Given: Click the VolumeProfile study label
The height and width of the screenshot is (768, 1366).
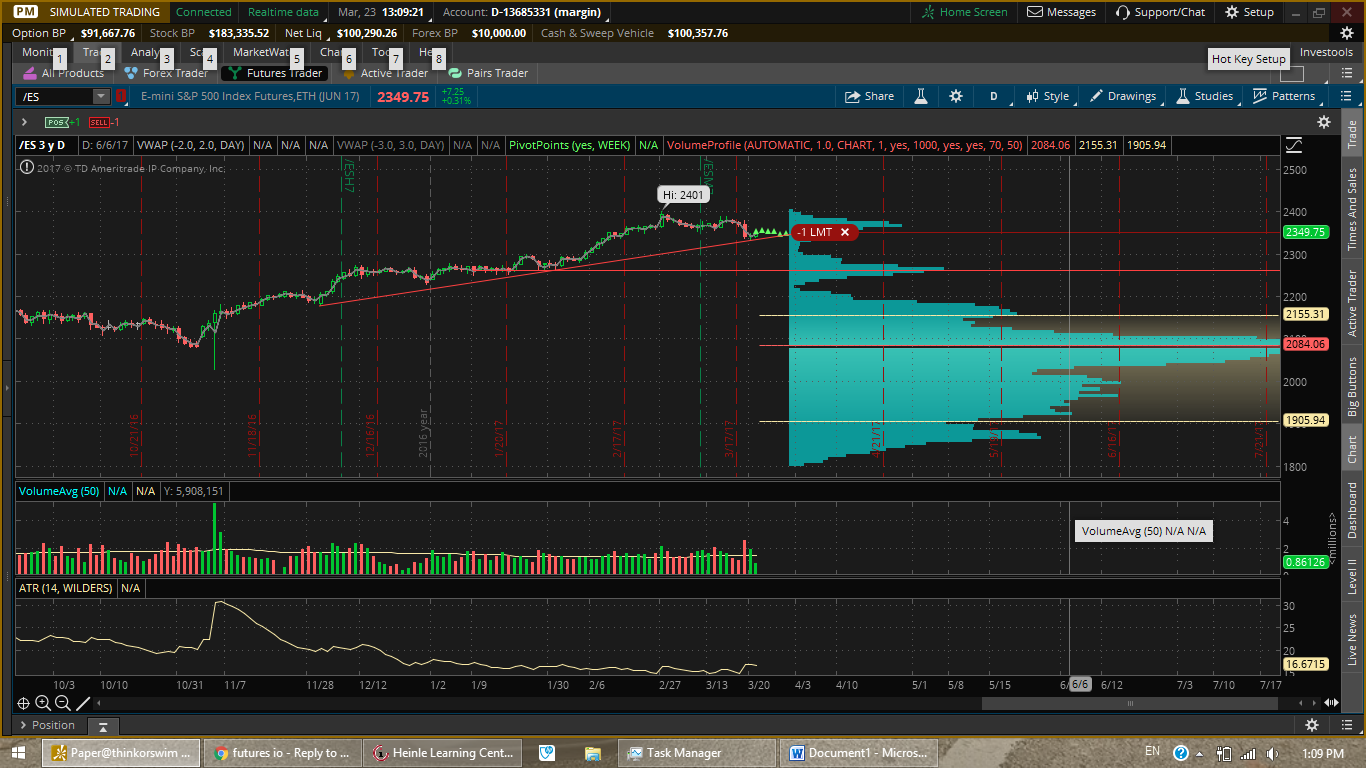Looking at the screenshot, I should (845, 145).
